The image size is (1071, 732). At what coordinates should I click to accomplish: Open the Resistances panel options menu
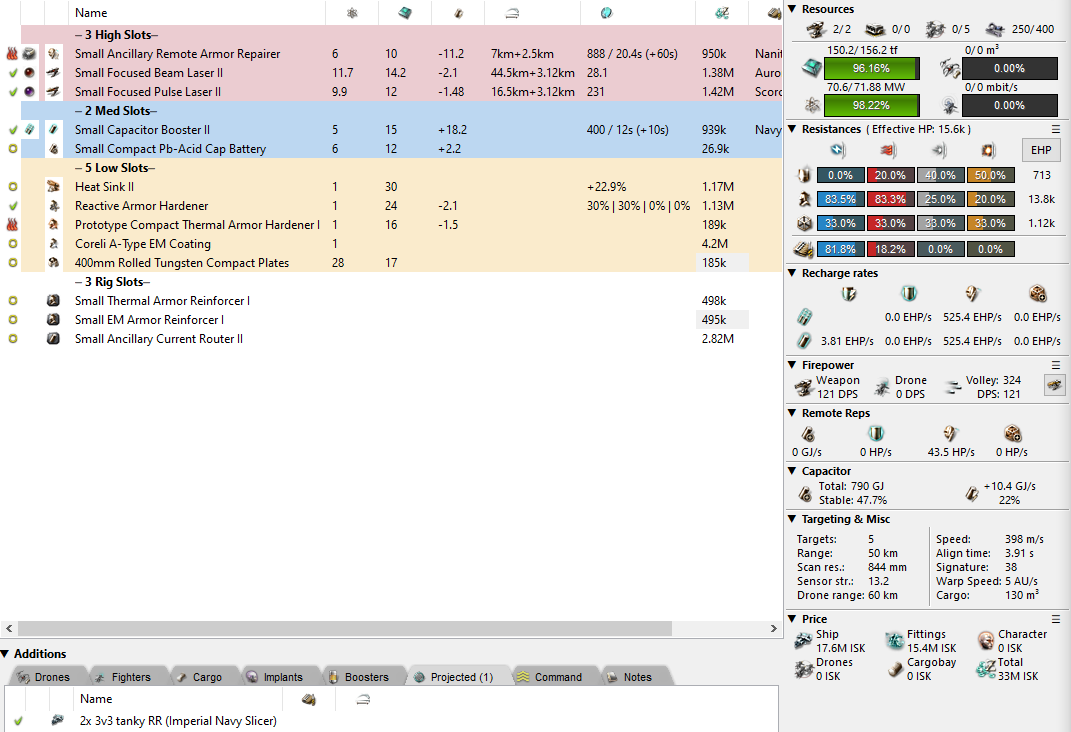tap(1055, 130)
